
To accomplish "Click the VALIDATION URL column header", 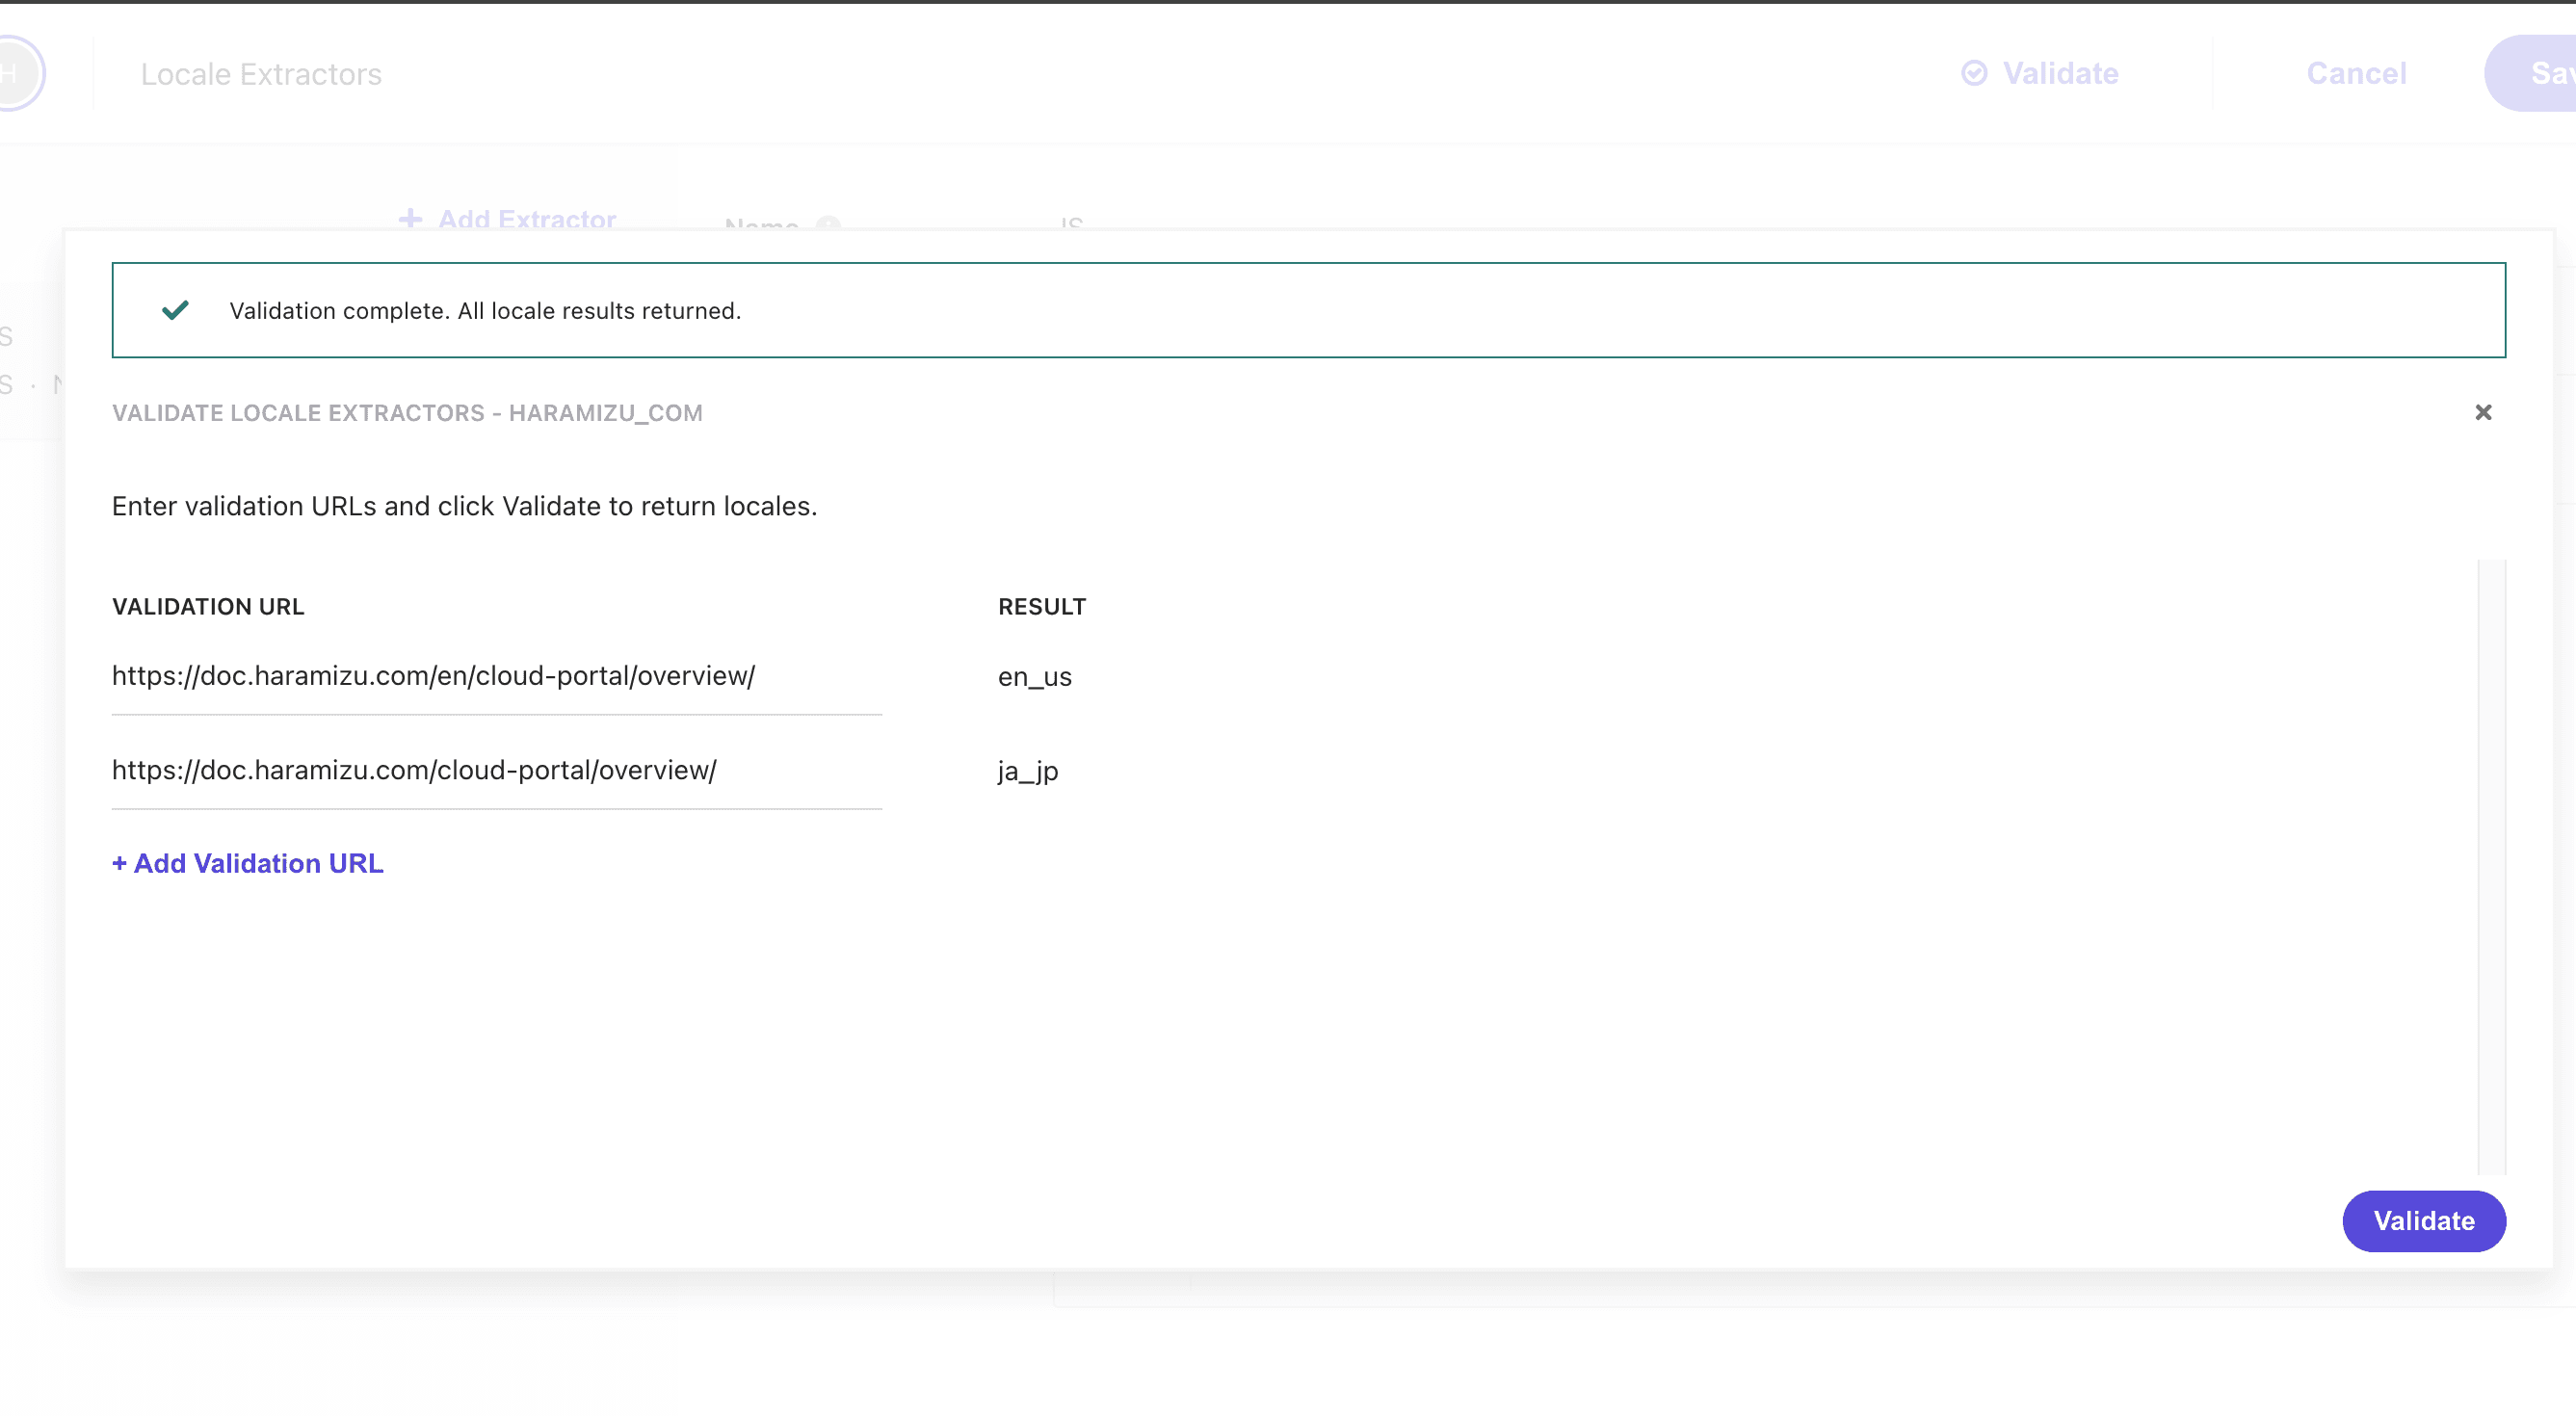I will point(208,606).
